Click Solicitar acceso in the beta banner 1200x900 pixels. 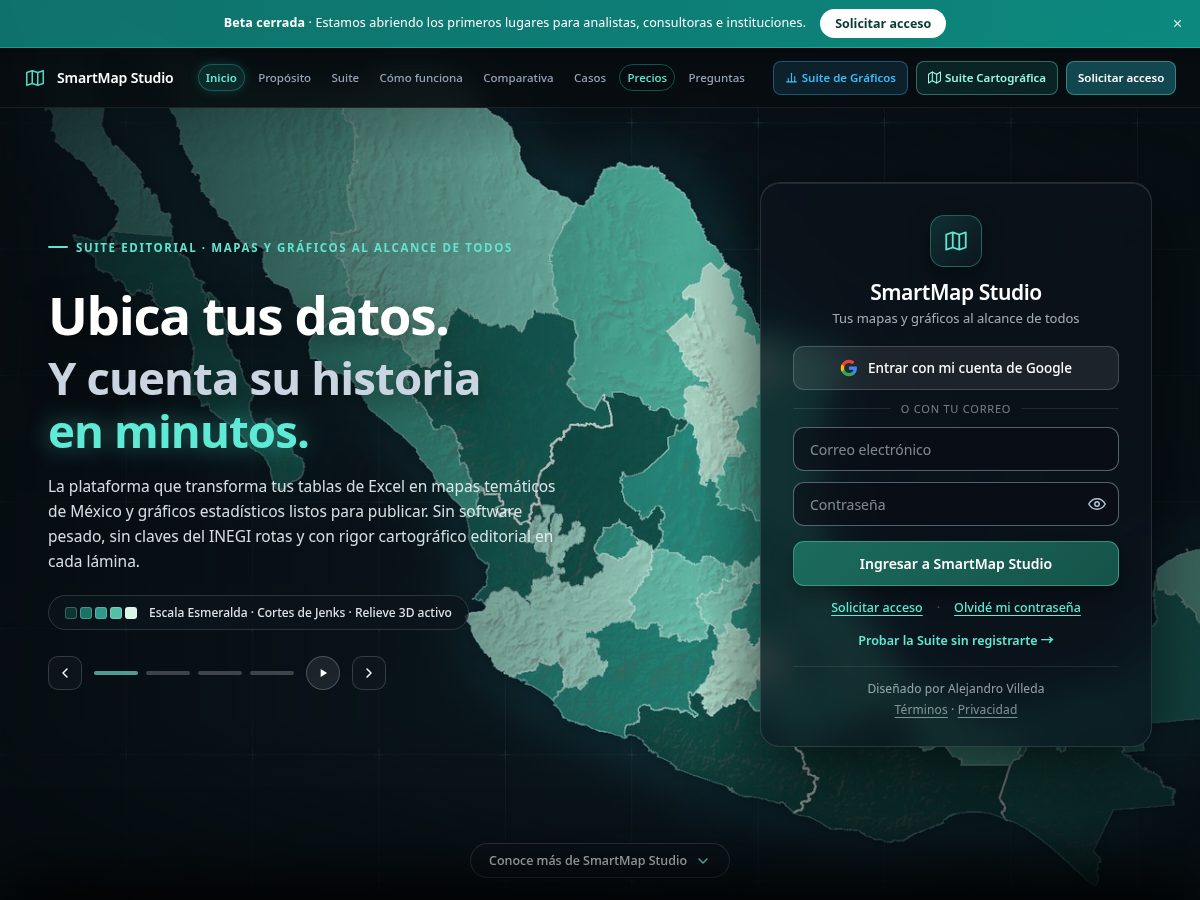[x=883, y=23]
